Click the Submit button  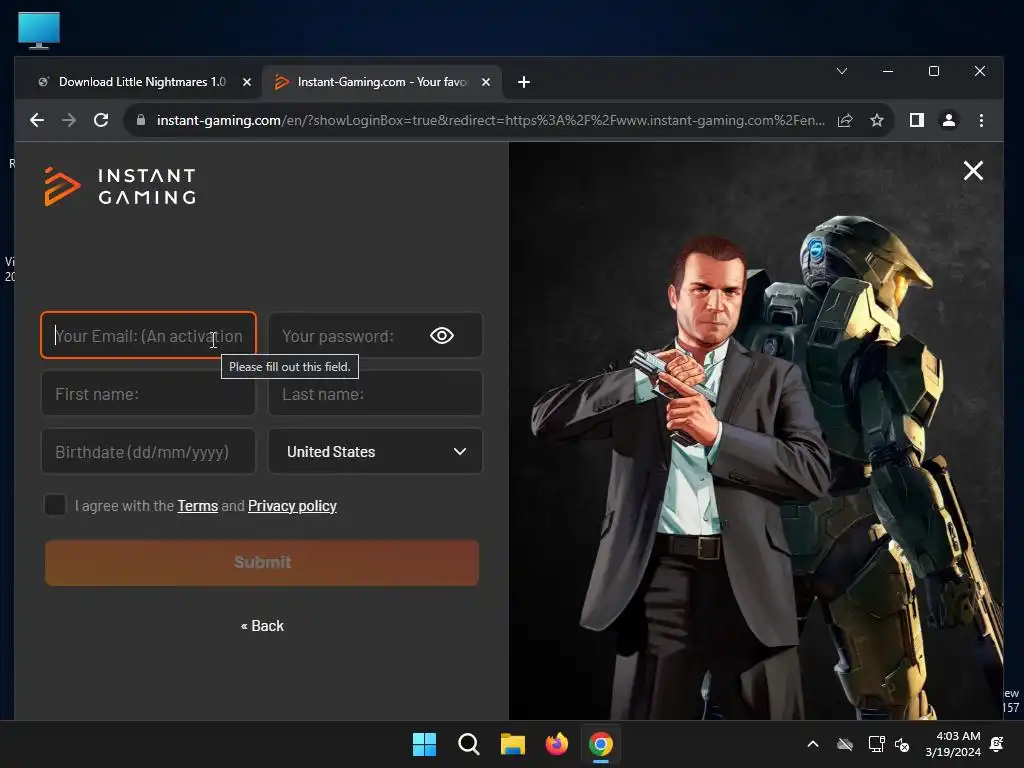[x=262, y=562]
